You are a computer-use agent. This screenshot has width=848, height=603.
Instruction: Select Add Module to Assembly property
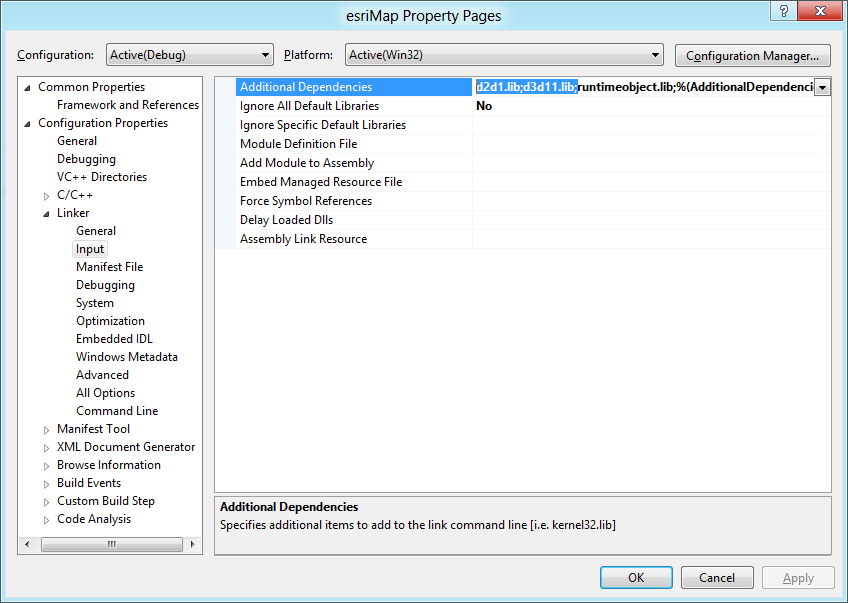coord(354,163)
